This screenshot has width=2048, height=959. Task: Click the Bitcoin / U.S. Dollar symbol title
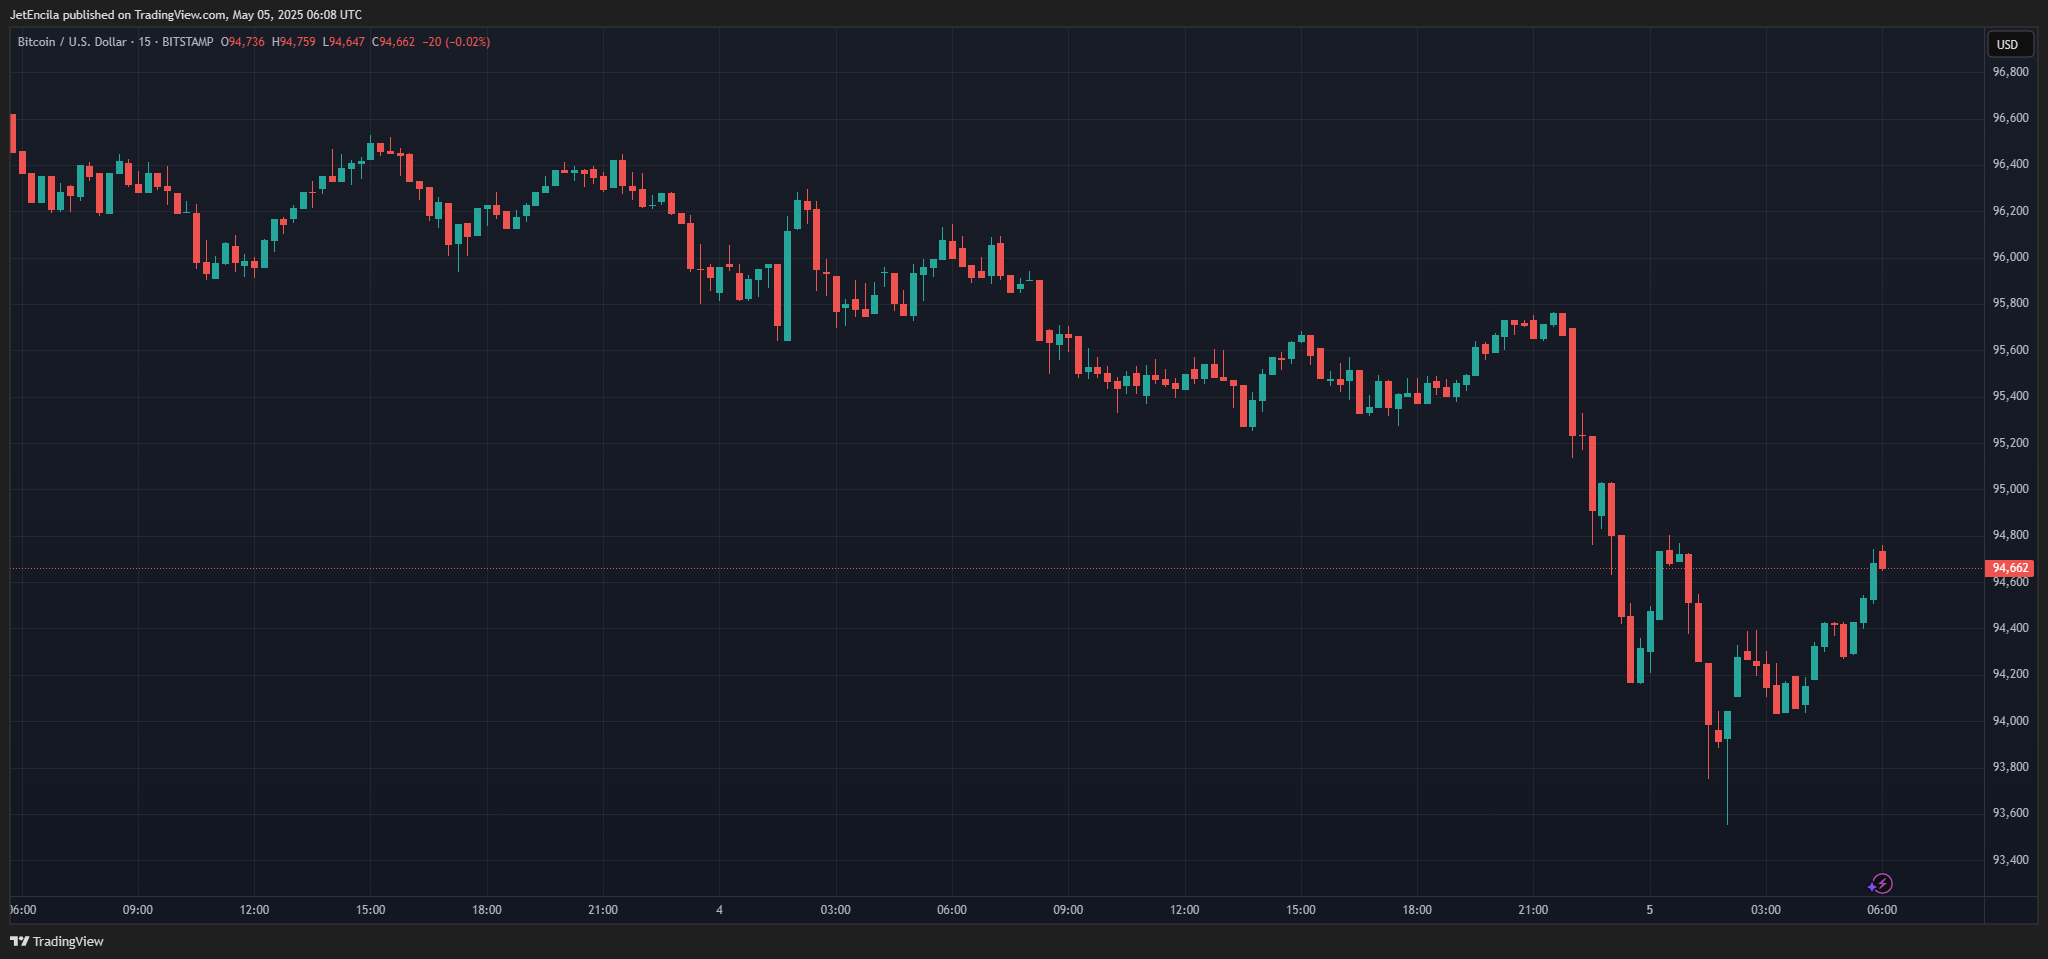[x=72, y=42]
